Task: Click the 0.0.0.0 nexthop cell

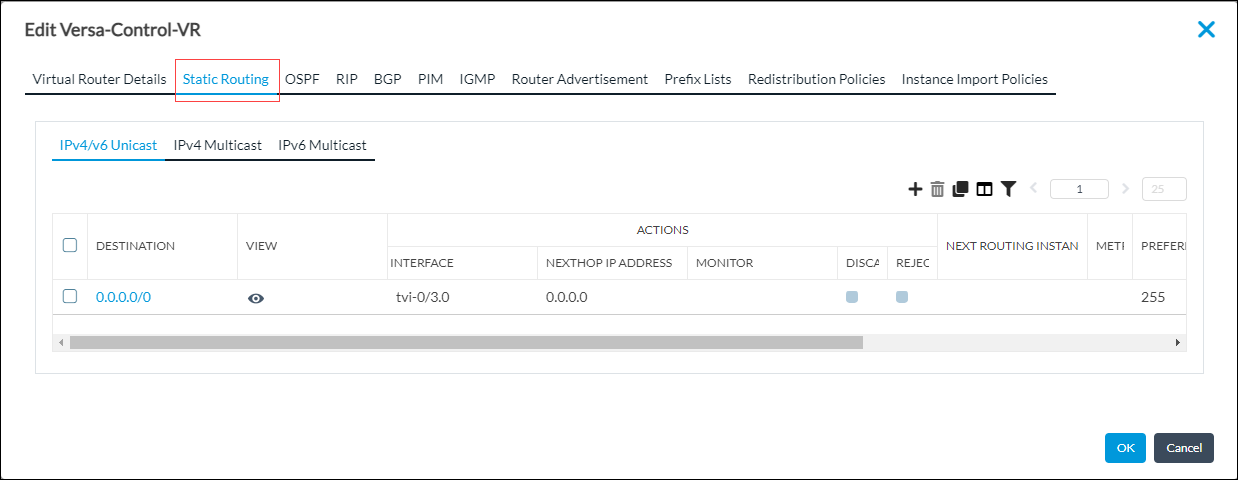Action: 567,297
